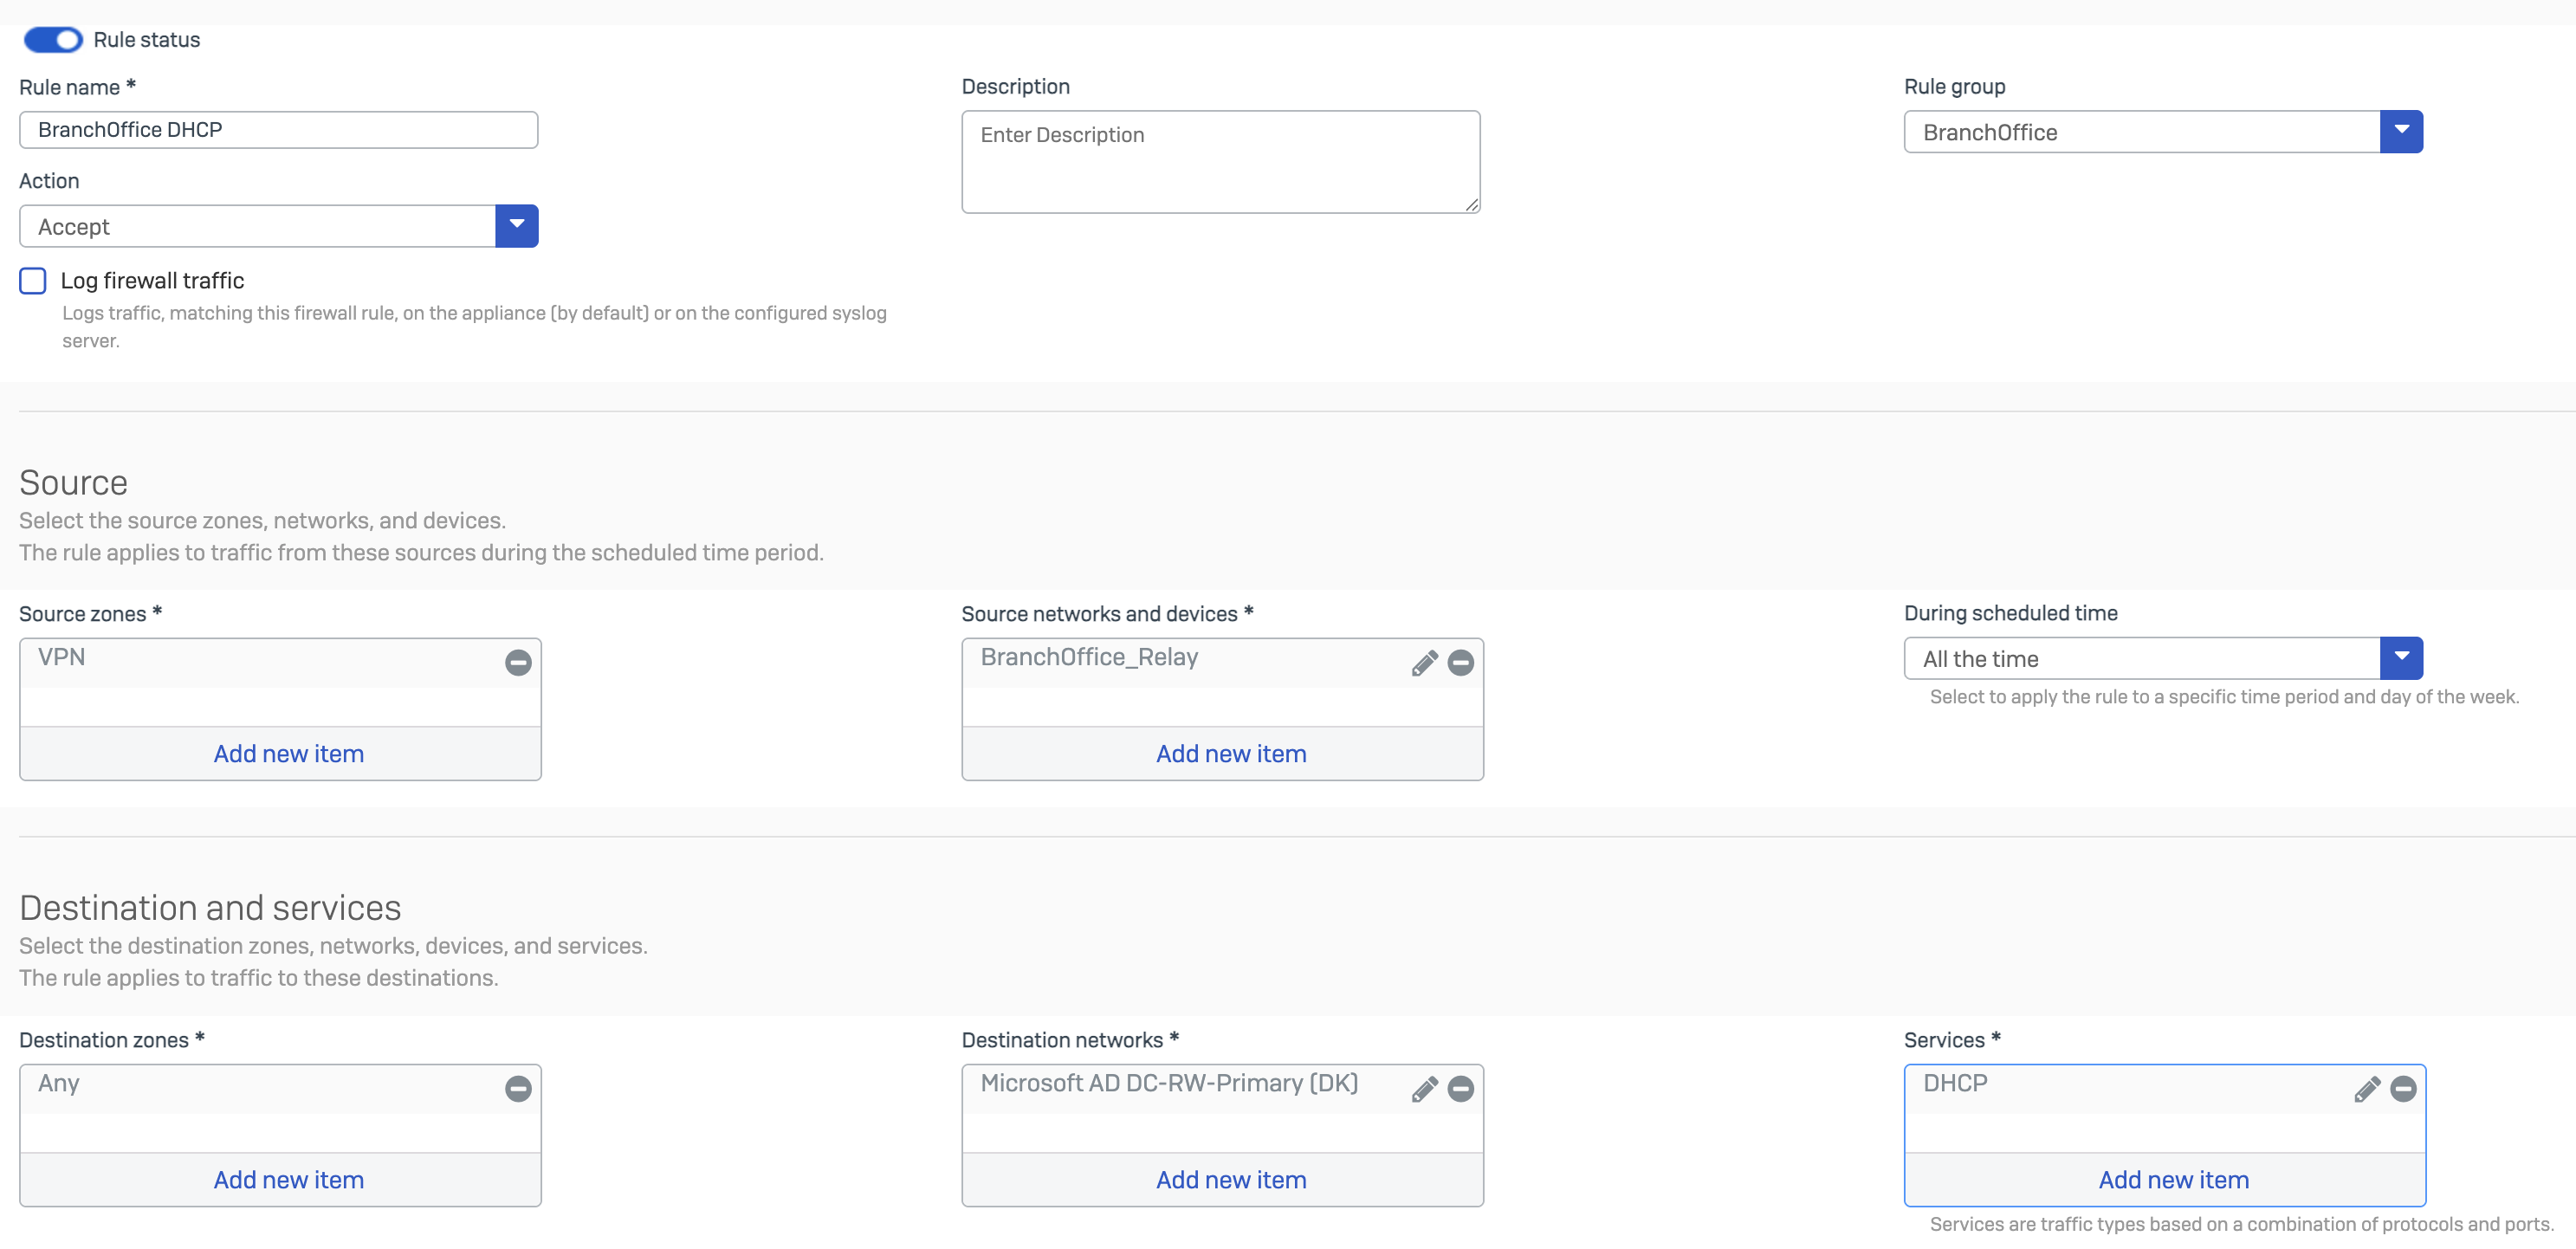This screenshot has height=1249, width=2576.
Task: Remove VPN from Source zones
Action: pos(518,662)
